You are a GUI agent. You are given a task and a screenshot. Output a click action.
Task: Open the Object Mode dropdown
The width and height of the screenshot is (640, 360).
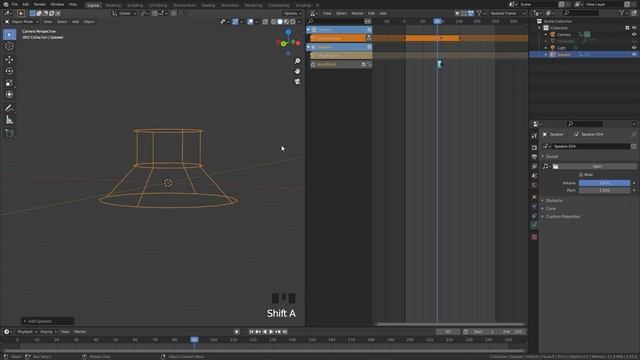(x=22, y=22)
